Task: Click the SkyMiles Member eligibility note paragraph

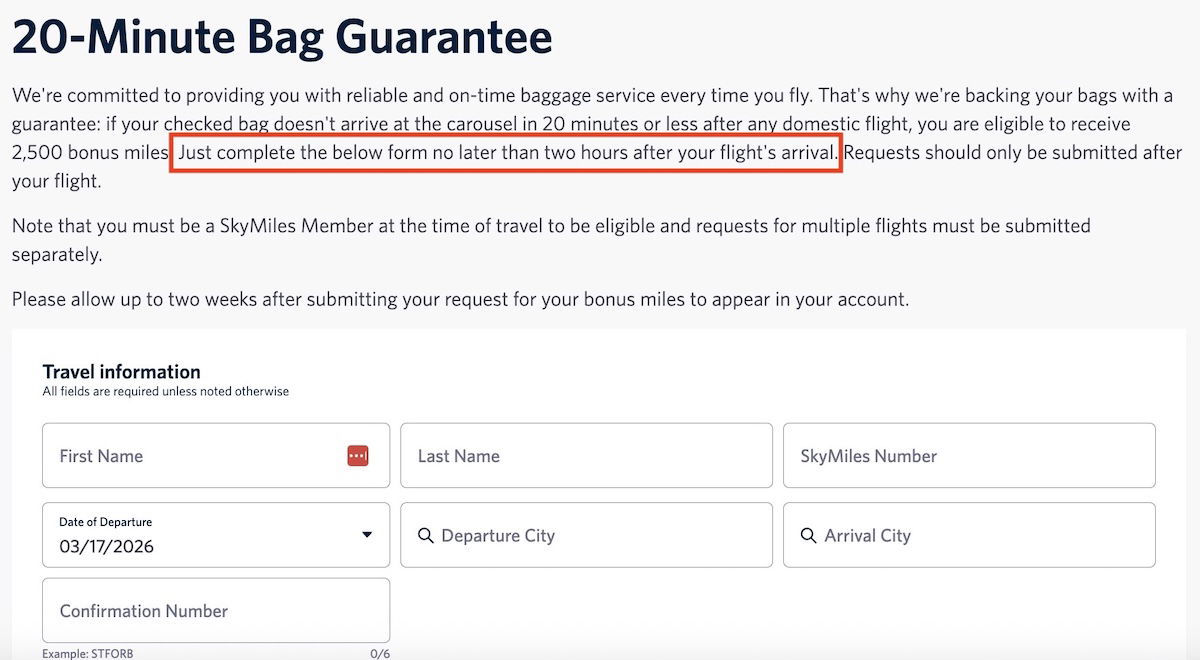Action: 550,240
